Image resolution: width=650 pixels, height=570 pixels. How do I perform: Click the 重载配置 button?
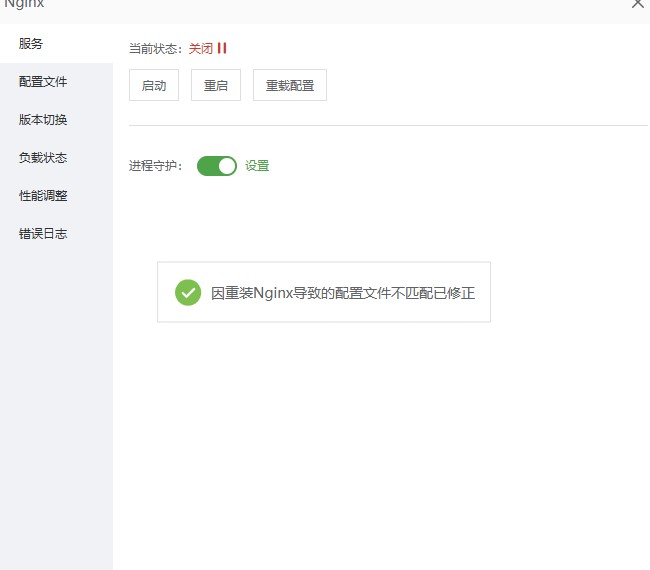290,85
